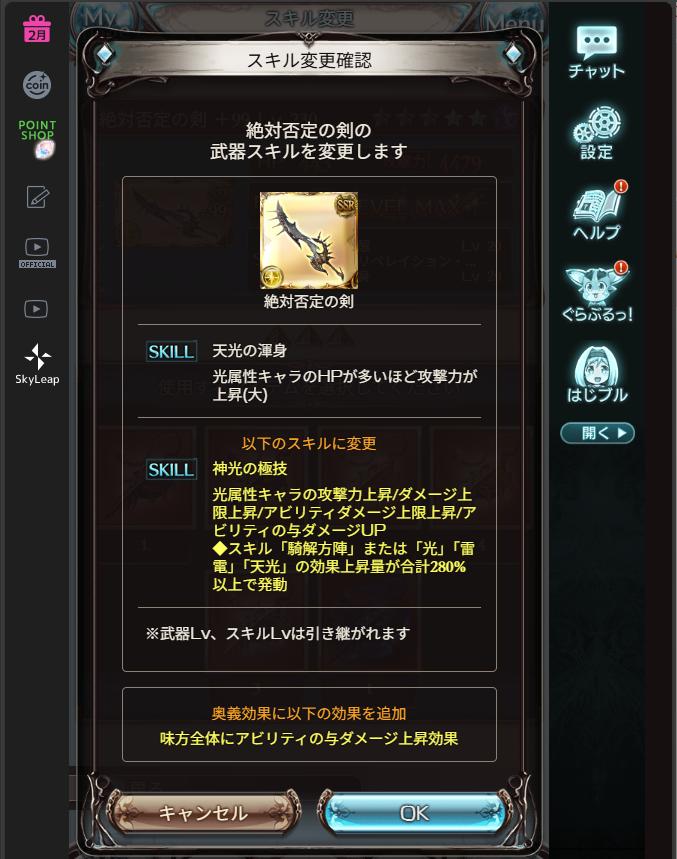Open the ぐらぶるっ! comic icon

[x=597, y=292]
